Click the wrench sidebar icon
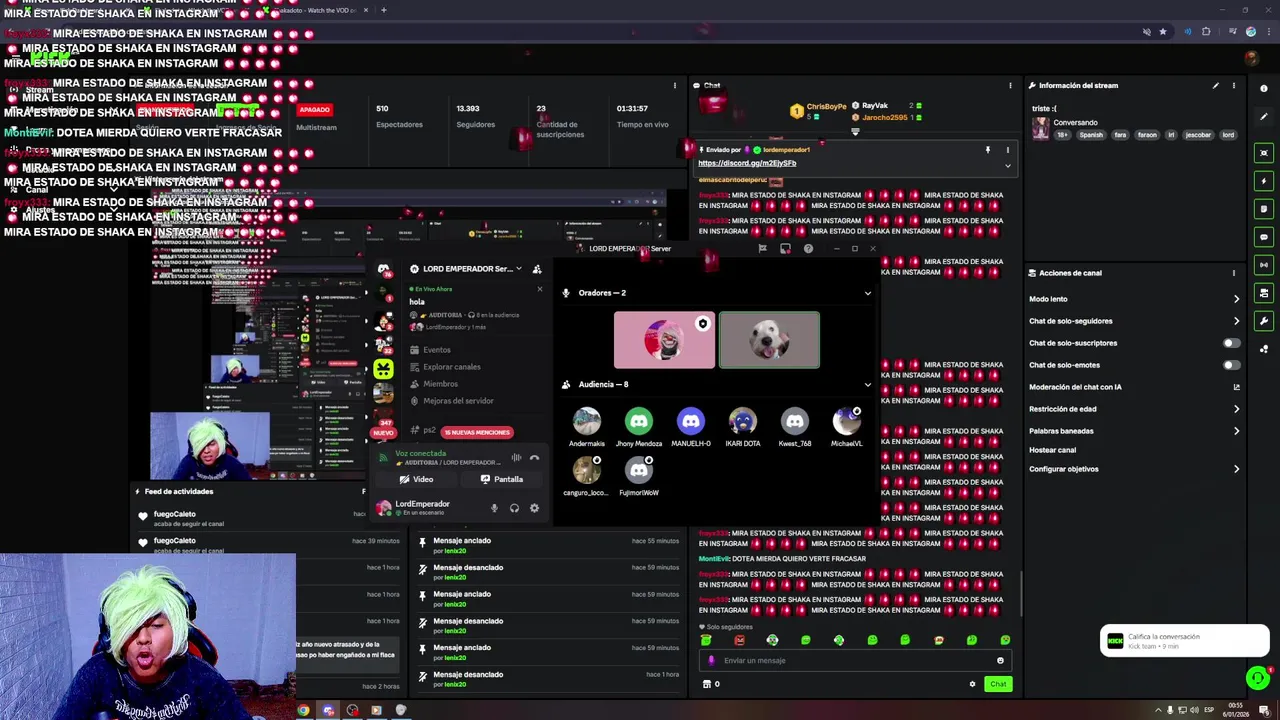1280x720 pixels. pyautogui.click(x=1264, y=321)
